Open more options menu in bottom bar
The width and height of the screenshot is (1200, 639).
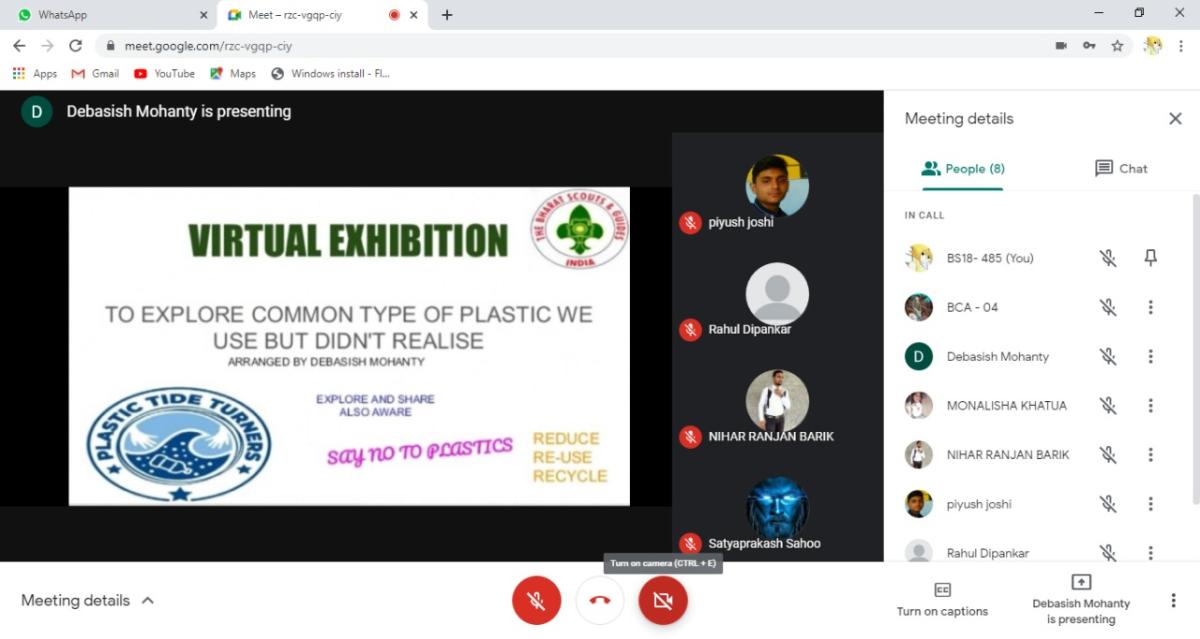(1173, 600)
